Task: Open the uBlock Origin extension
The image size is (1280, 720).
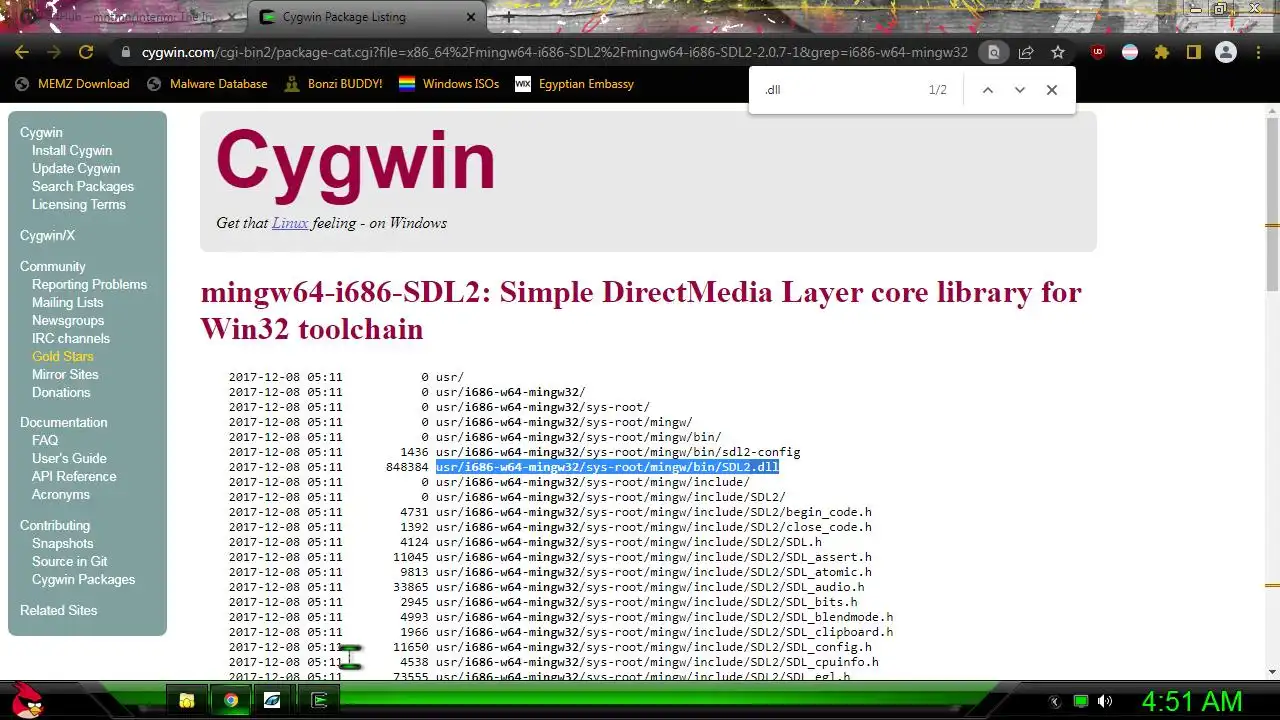Action: 1098,52
